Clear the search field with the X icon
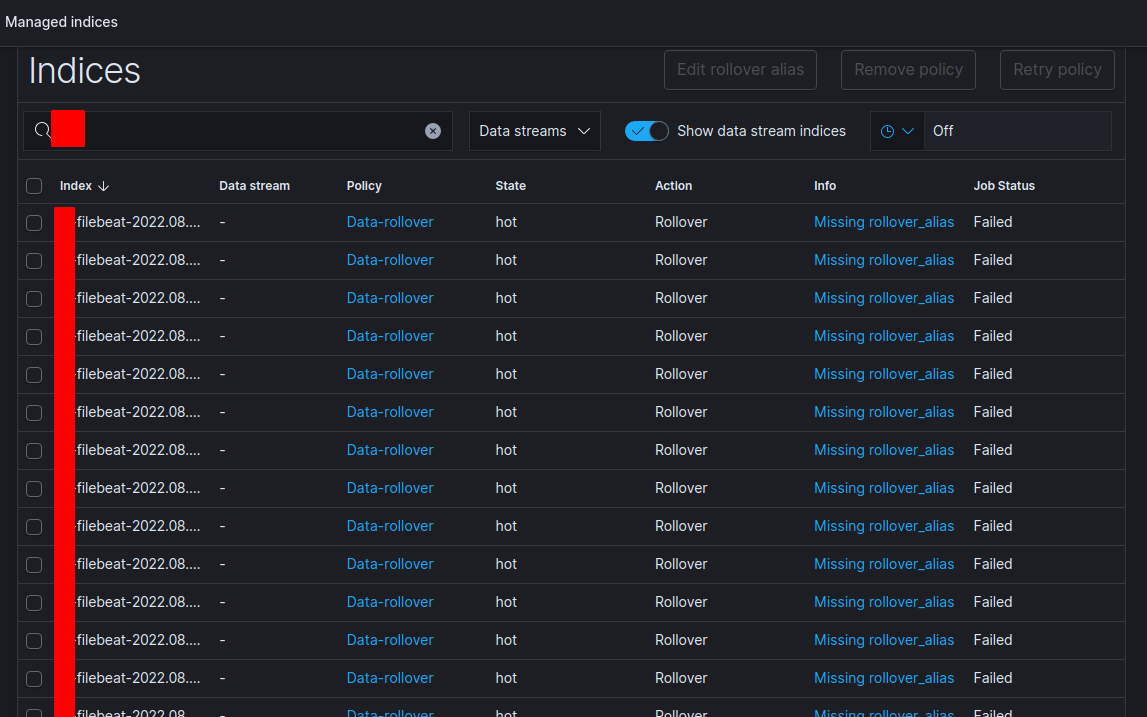The height and width of the screenshot is (717, 1147). 433,131
